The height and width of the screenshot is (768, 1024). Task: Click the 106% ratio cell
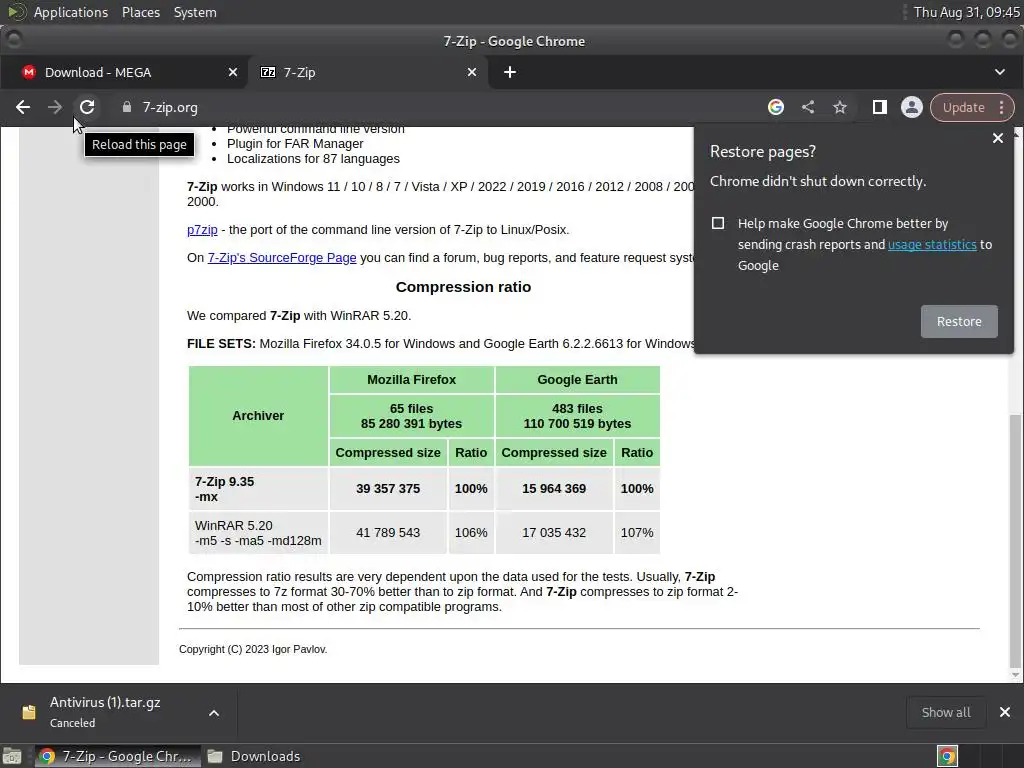[x=471, y=533]
